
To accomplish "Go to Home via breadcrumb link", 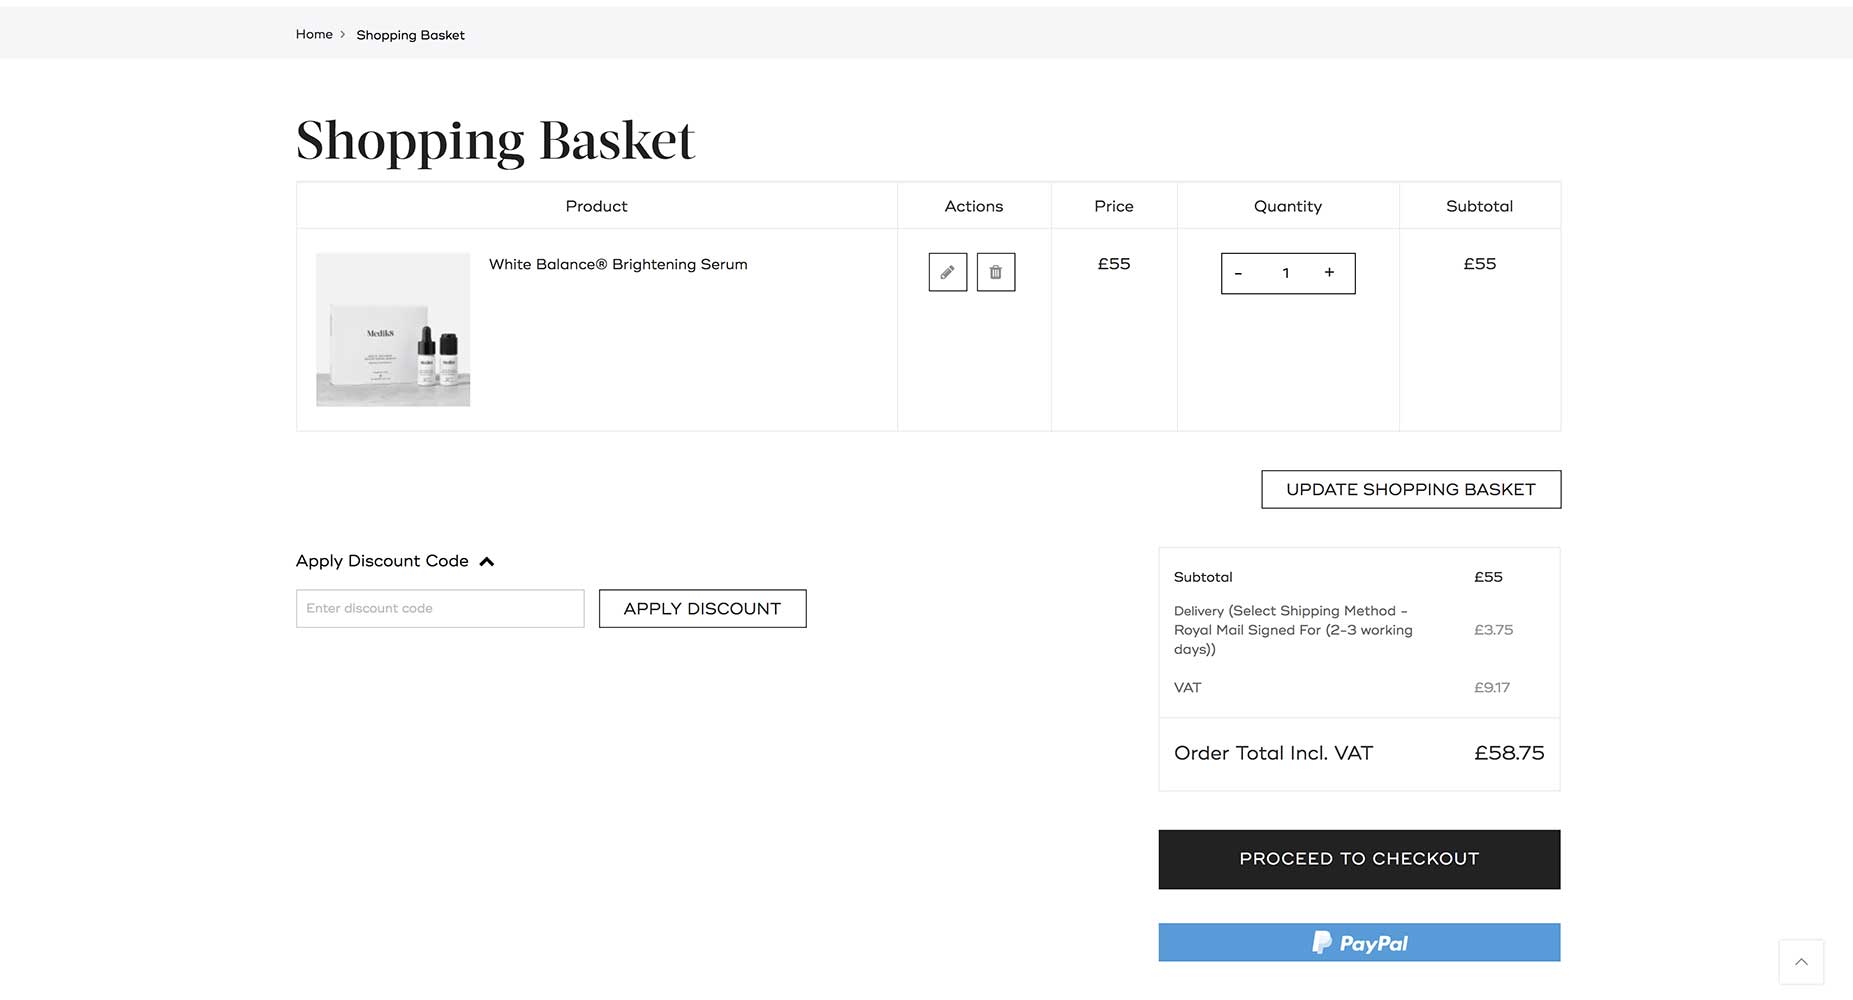I will (314, 34).
